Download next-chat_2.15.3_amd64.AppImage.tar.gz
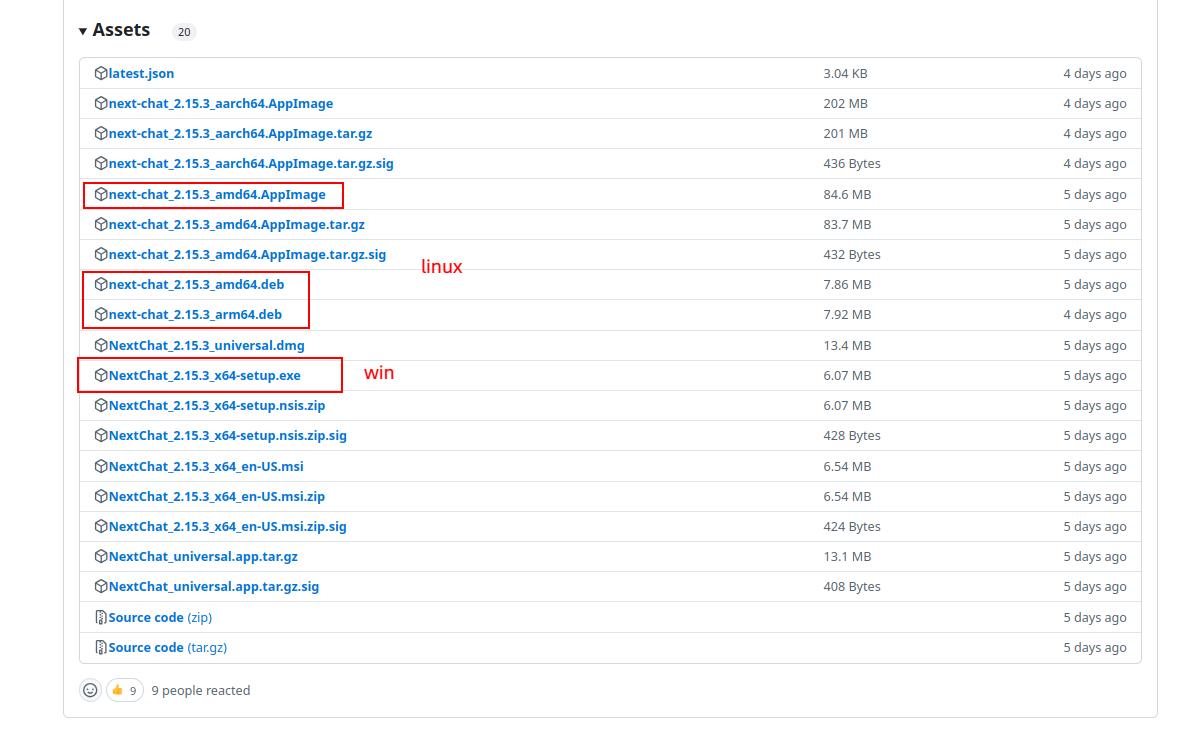The height and width of the screenshot is (743, 1203). (x=237, y=224)
